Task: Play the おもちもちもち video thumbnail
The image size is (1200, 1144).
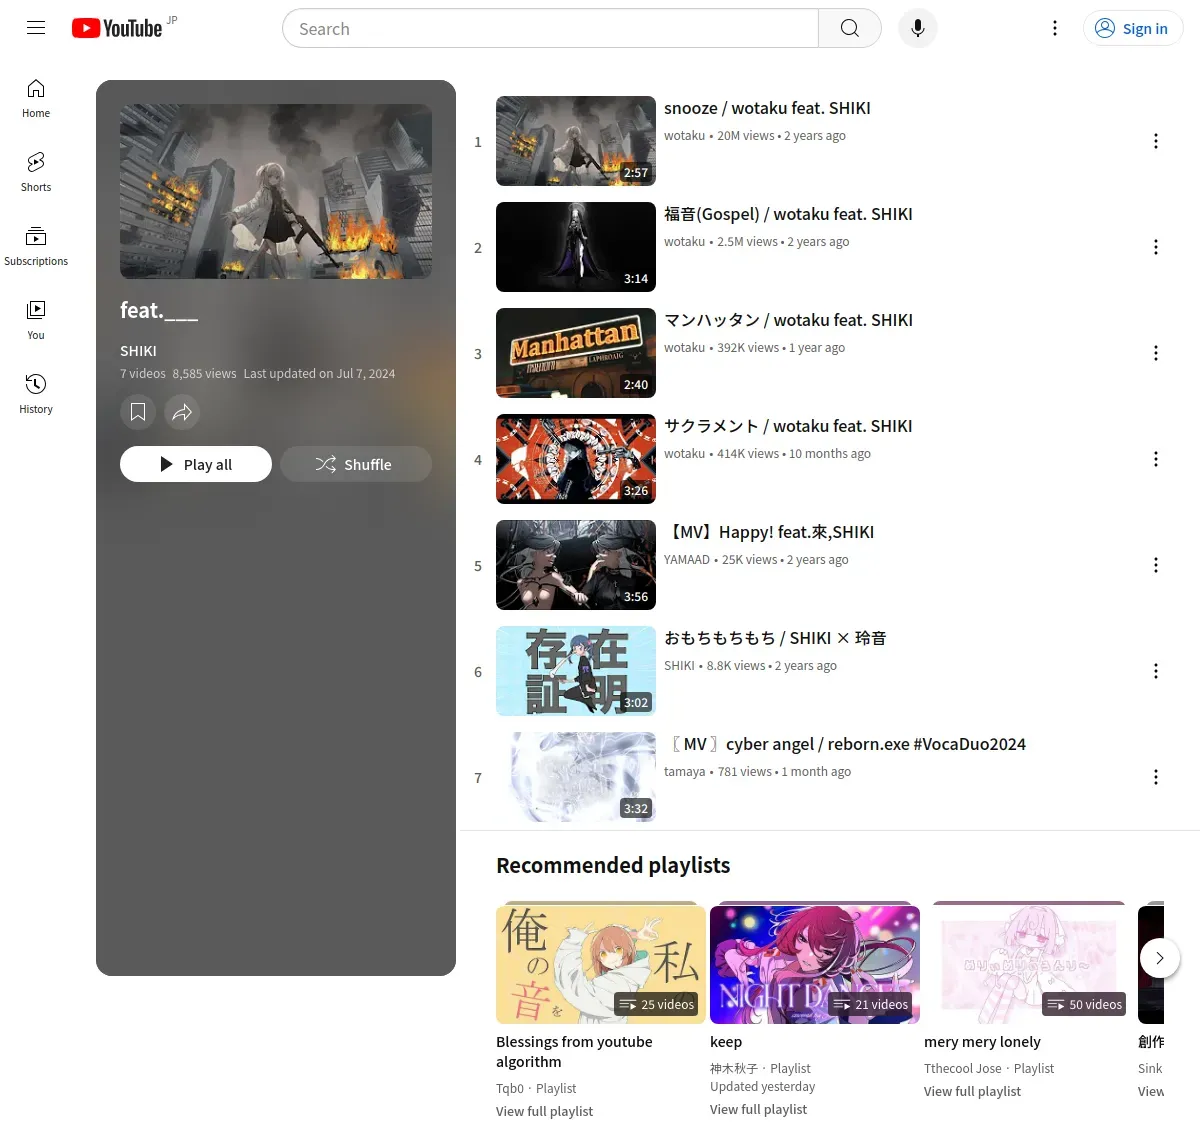Action: (x=576, y=671)
